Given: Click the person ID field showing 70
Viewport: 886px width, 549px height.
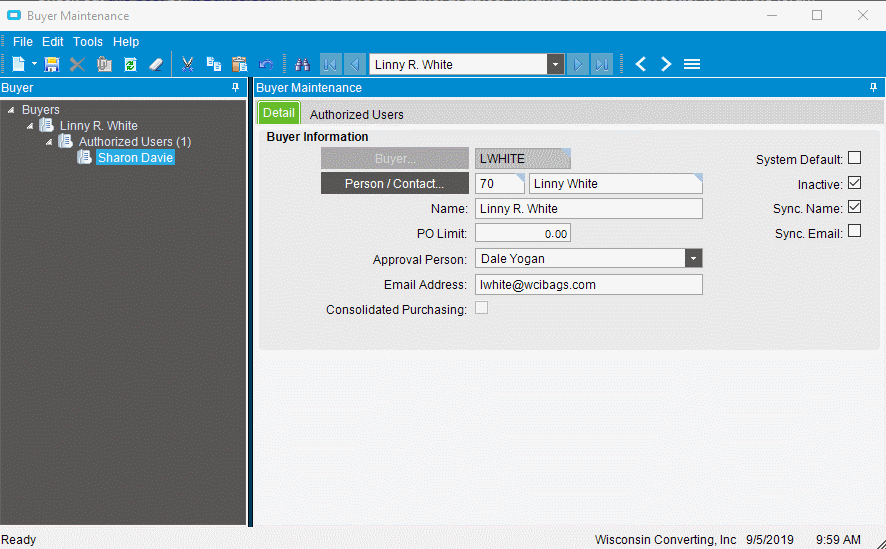Looking at the screenshot, I should point(500,184).
